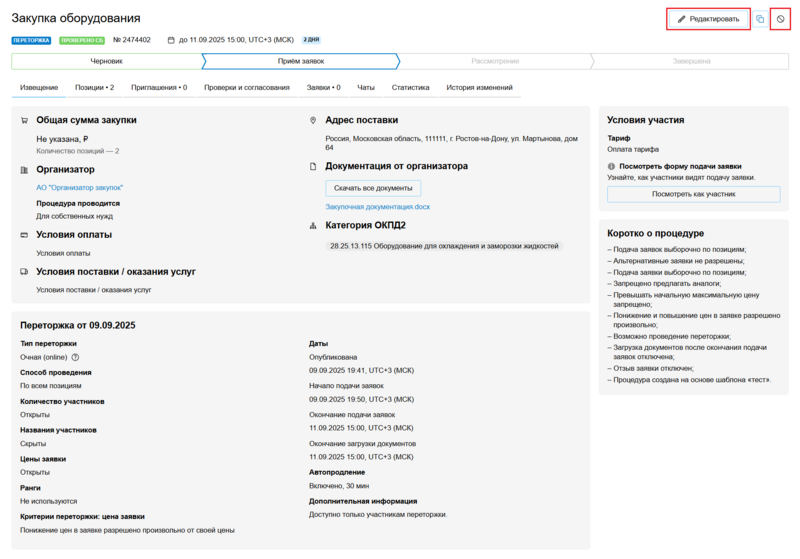
Task: Open the АО "Организатор закупок" link
Action: (79, 187)
